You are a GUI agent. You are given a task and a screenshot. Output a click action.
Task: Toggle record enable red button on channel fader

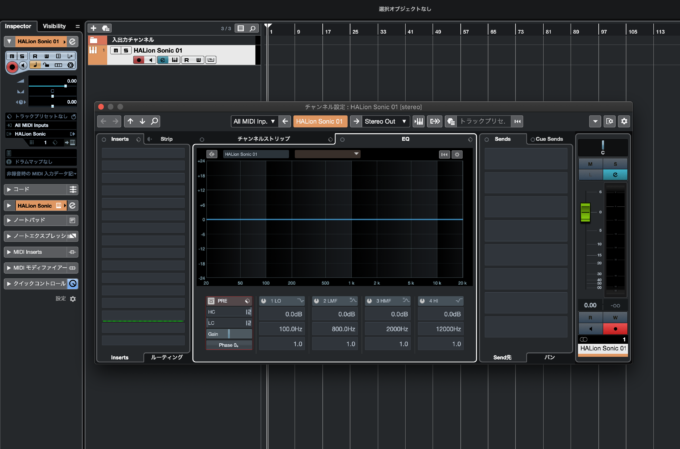pos(615,329)
